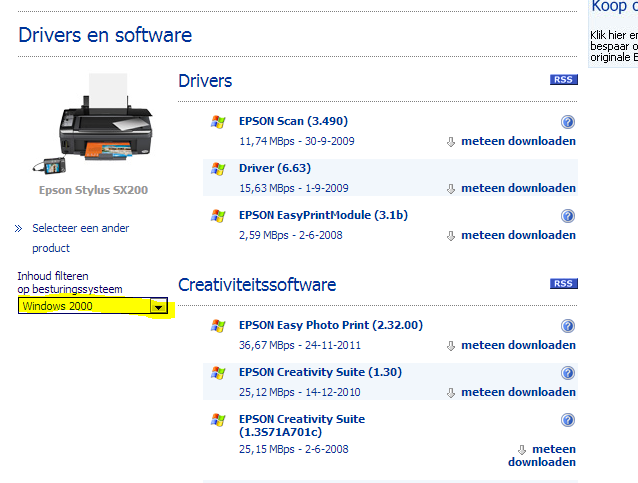Click the '11,74 MBps - 30-9-2009' file info

297,141
